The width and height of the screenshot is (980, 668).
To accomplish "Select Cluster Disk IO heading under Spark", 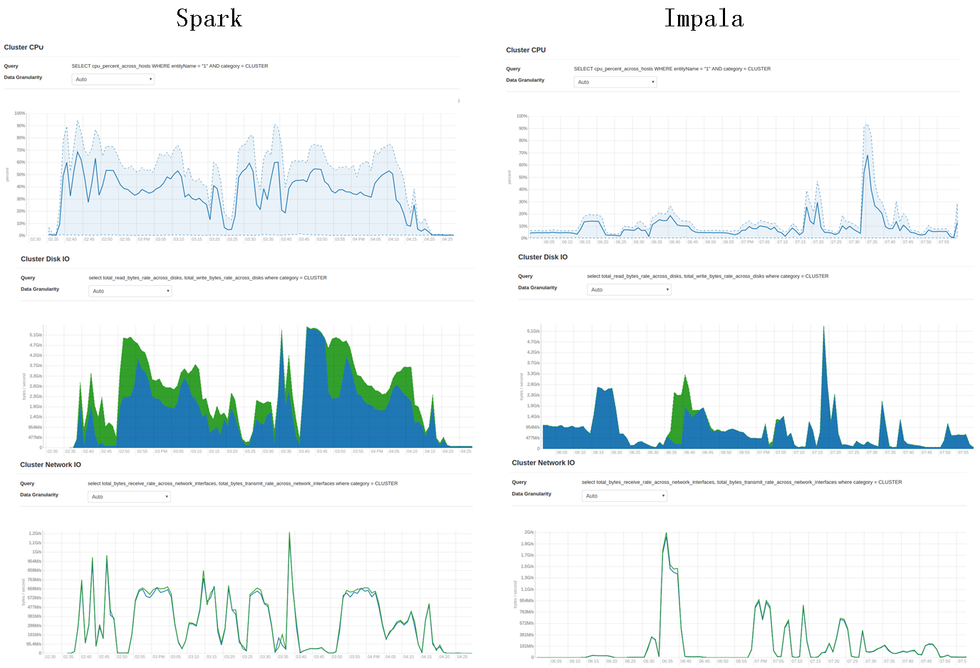I will (x=45, y=259).
